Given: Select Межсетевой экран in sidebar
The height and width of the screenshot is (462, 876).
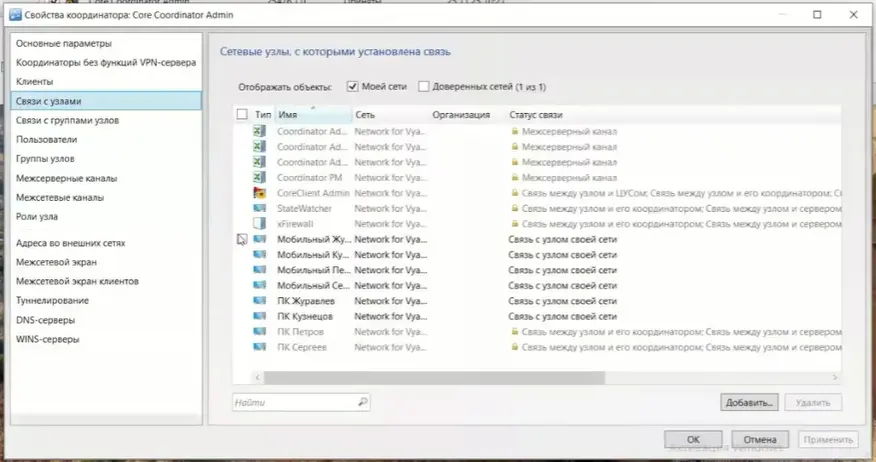Looking at the screenshot, I should click(x=106, y=262).
